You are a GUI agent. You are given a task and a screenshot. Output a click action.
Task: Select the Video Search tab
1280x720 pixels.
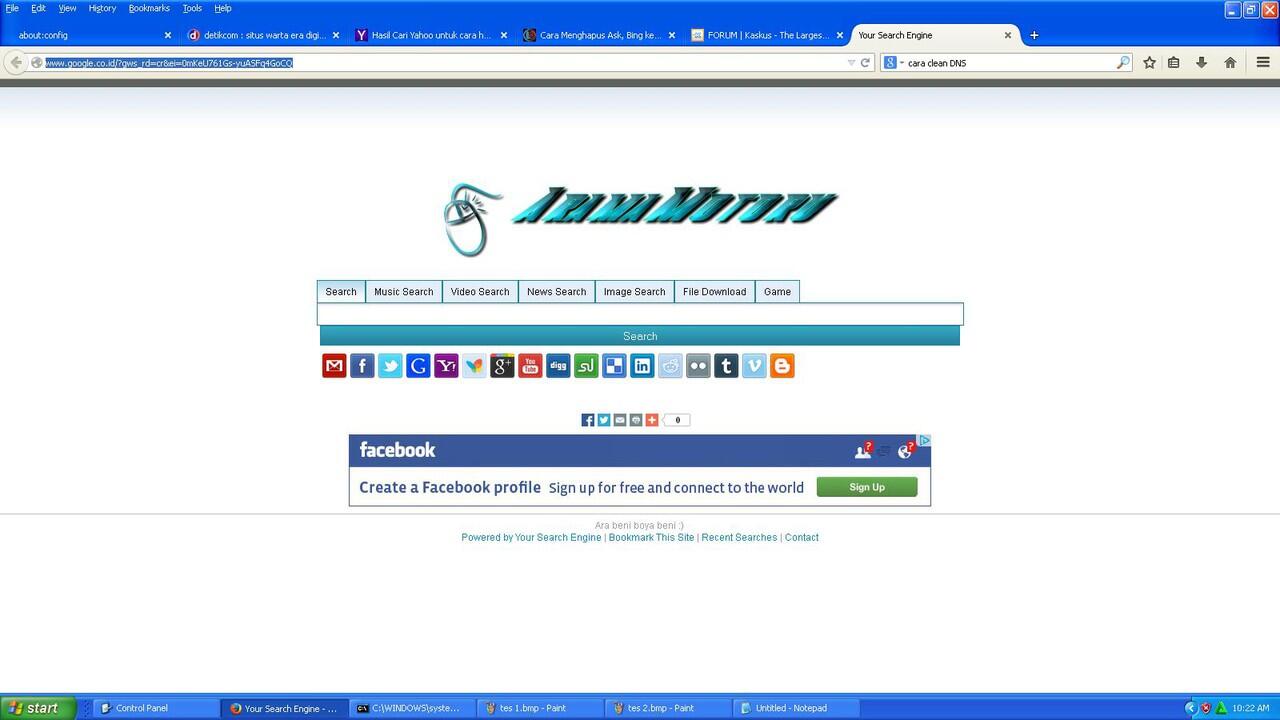click(x=480, y=292)
